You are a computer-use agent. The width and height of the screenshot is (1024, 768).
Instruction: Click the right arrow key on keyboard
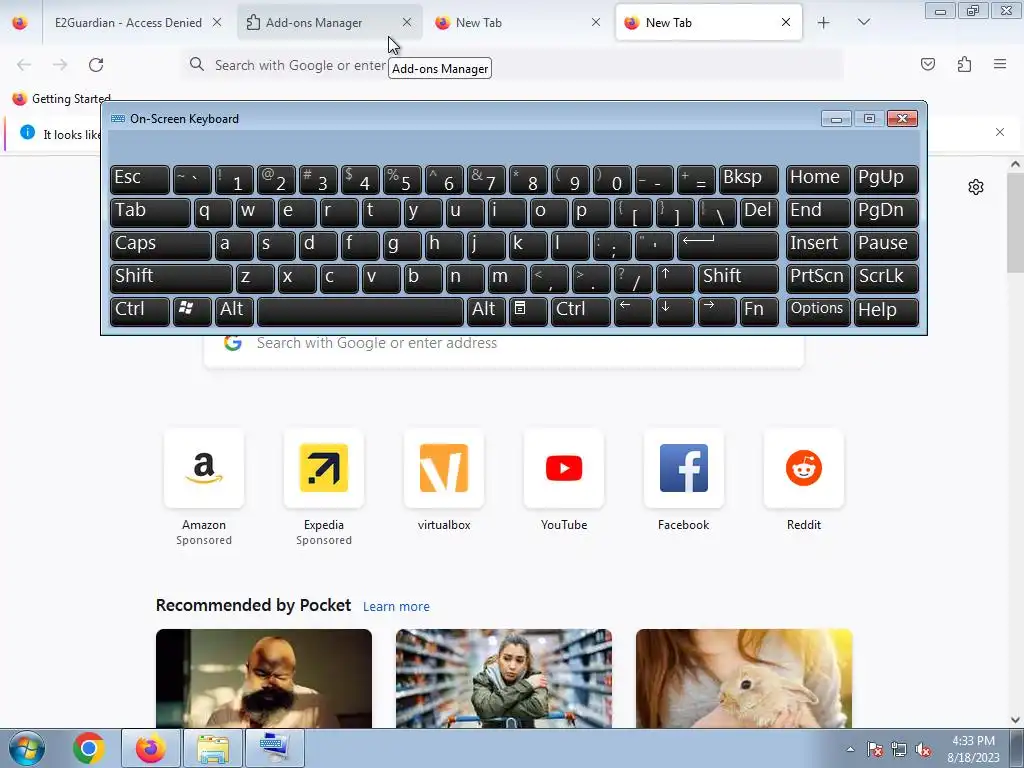click(x=716, y=311)
